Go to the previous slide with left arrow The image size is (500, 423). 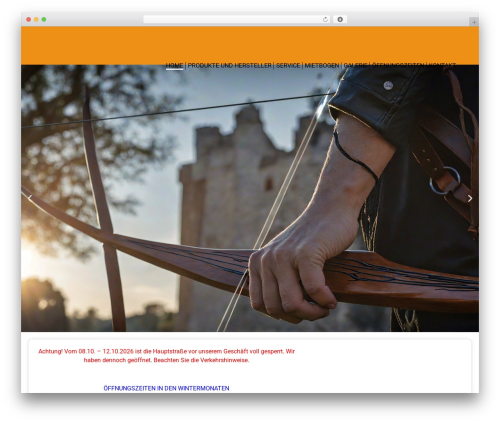click(30, 198)
